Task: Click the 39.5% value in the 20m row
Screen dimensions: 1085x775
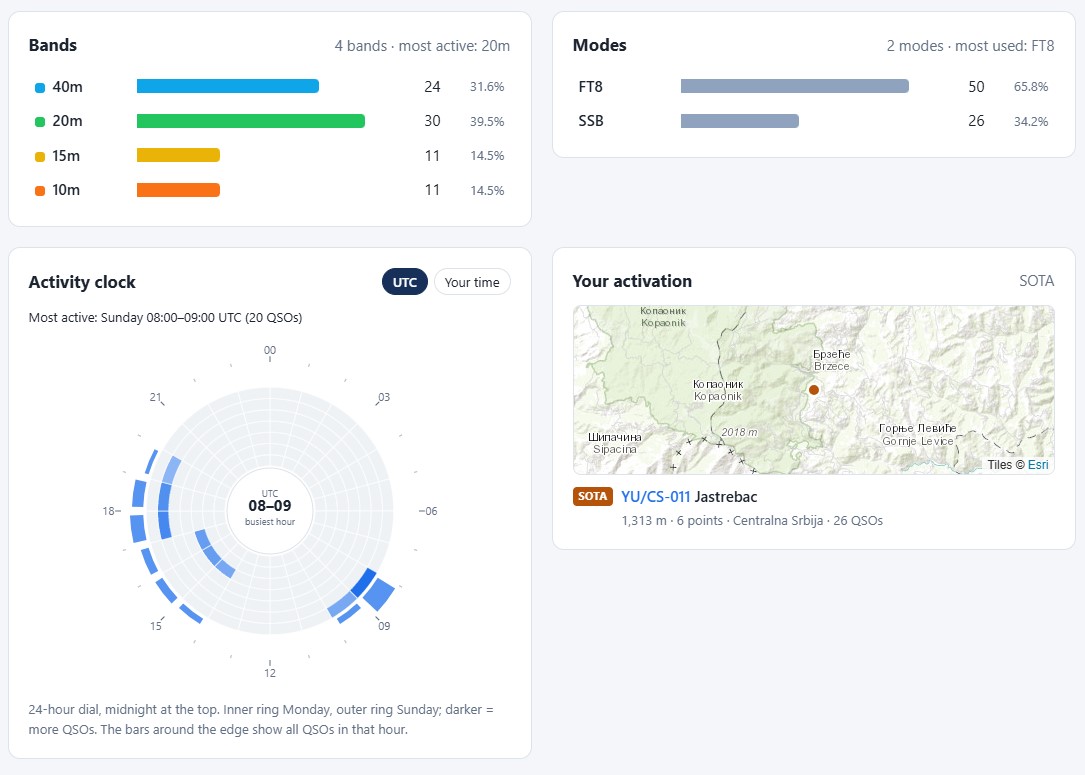Action: coord(487,122)
